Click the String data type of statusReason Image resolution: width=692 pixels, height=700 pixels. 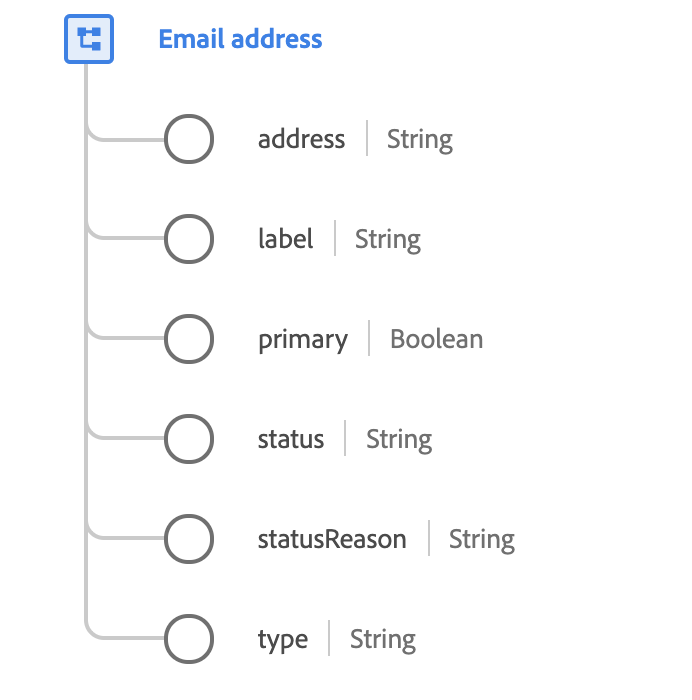[x=482, y=540]
